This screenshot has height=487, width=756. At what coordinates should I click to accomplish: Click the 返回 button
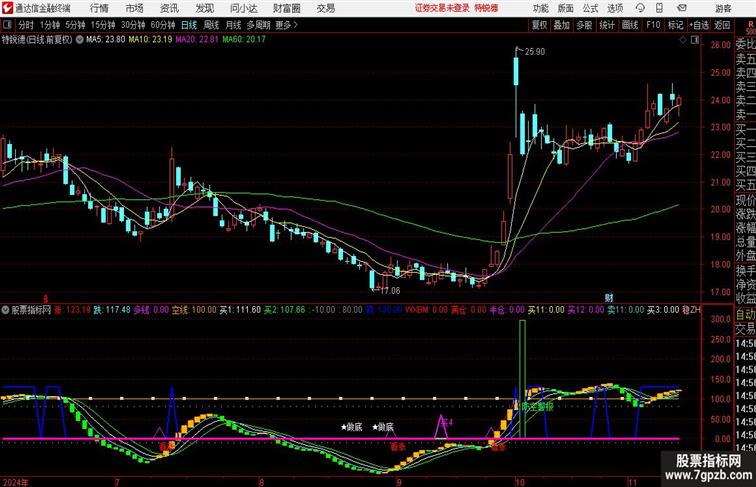coord(722,25)
